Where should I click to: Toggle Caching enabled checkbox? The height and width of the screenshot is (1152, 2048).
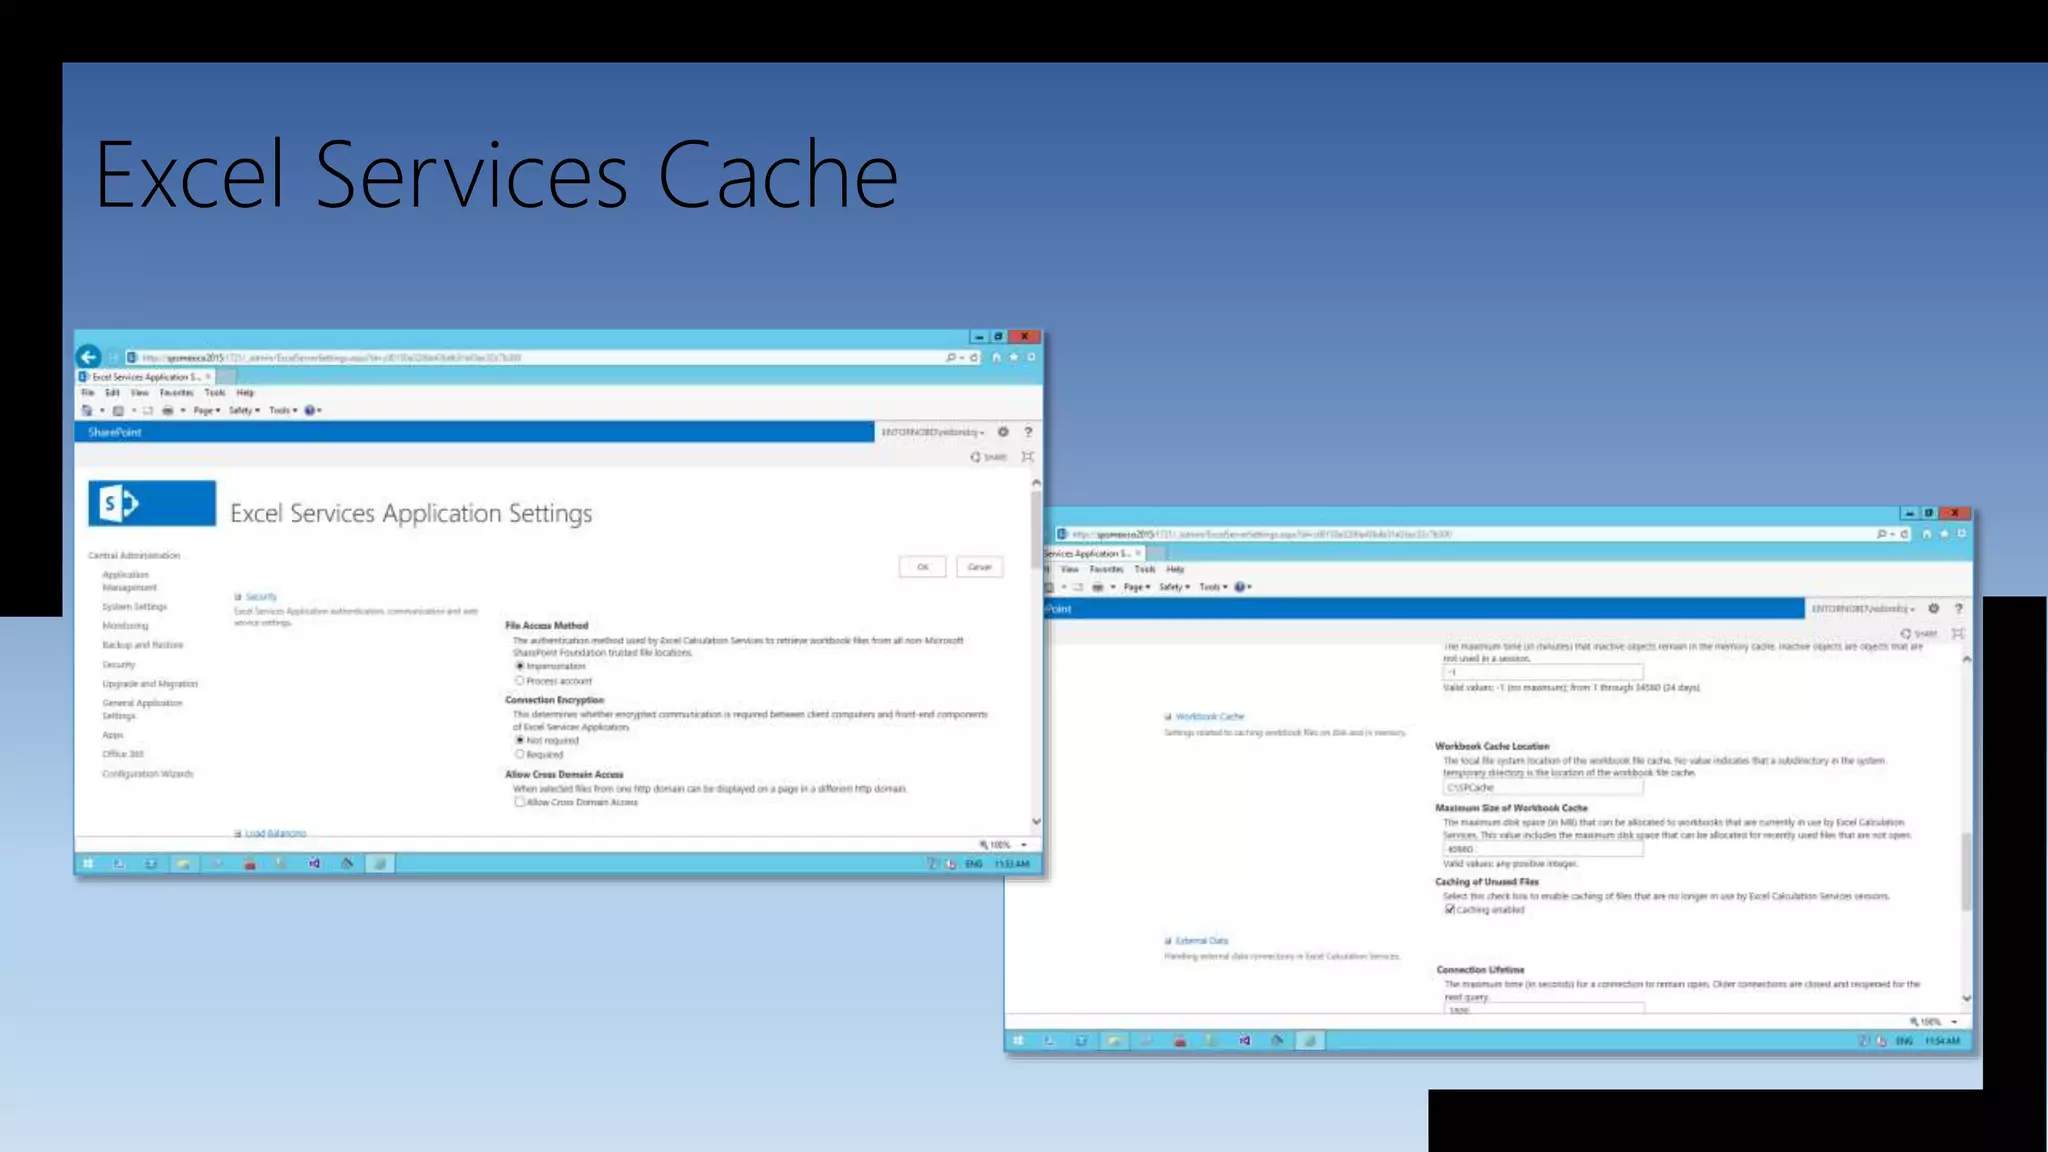1450,910
